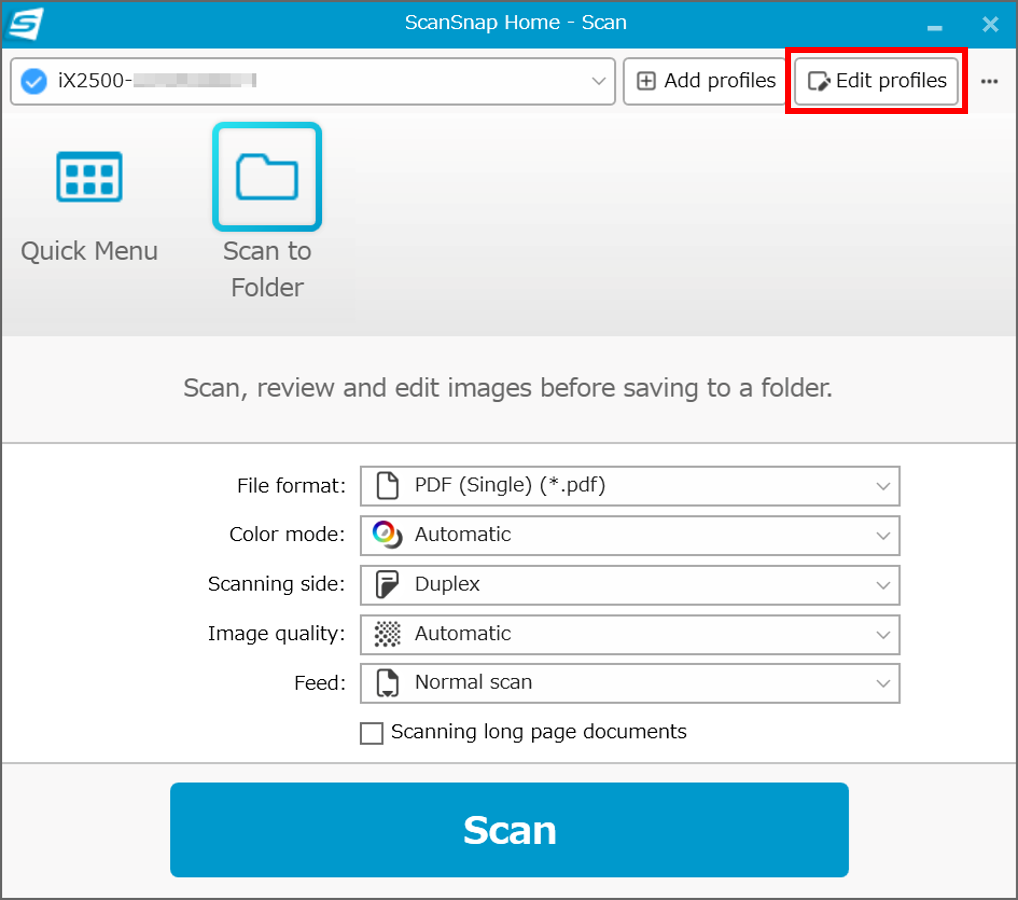This screenshot has width=1018, height=900.
Task: Click the 'File format:' label
Action: click(x=291, y=486)
